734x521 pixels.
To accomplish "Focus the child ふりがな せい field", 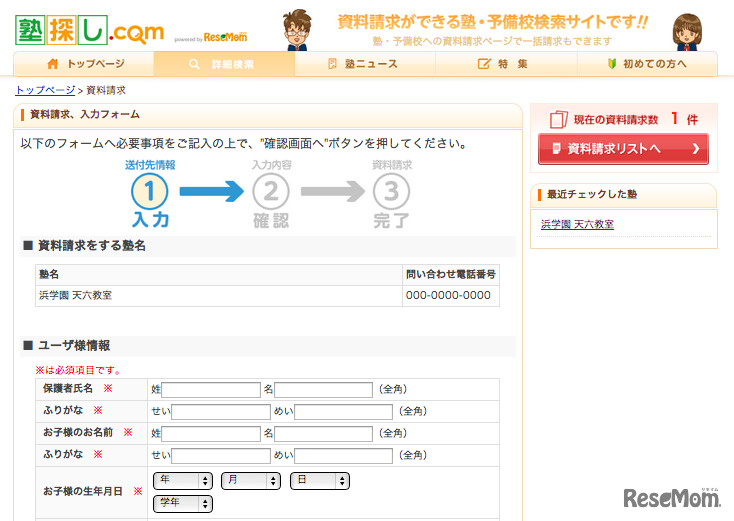I will click(x=221, y=455).
